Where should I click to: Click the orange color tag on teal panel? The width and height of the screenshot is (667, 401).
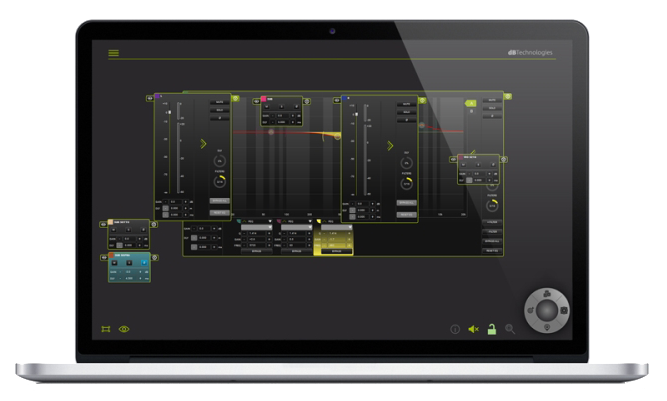click(111, 255)
